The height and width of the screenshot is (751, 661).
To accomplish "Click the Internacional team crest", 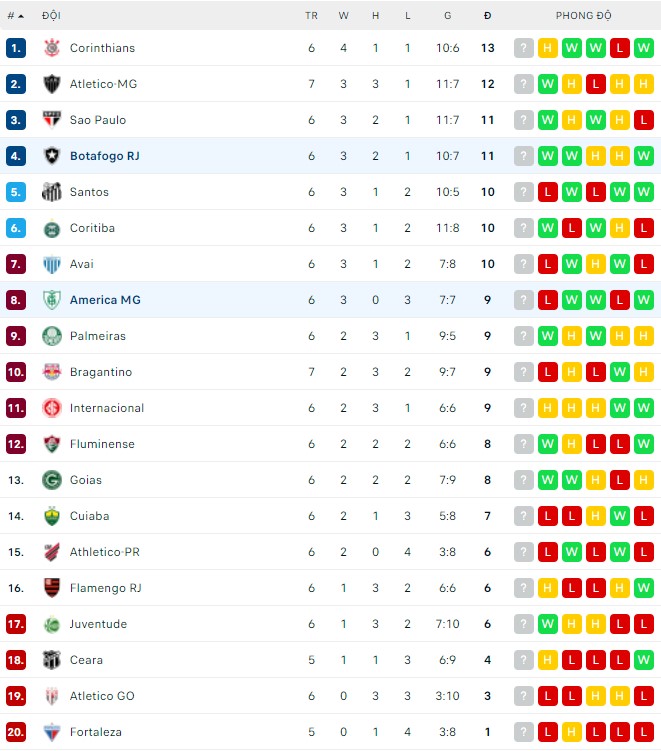I will pyautogui.click(x=52, y=408).
